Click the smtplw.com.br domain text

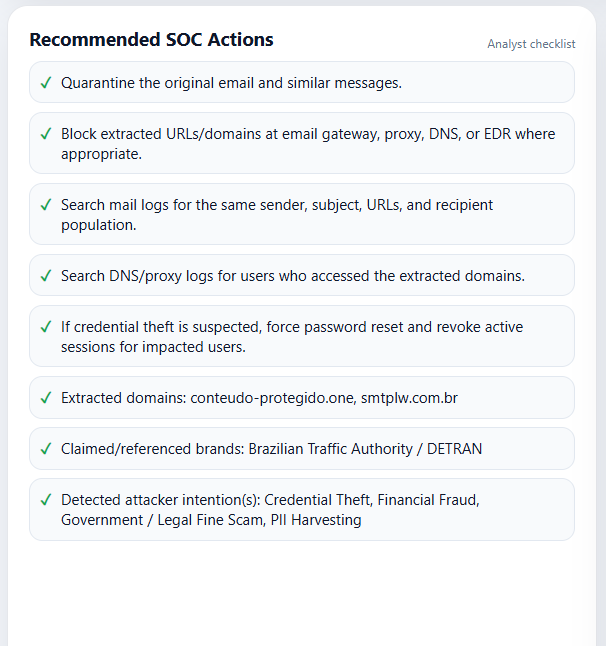tap(409, 398)
